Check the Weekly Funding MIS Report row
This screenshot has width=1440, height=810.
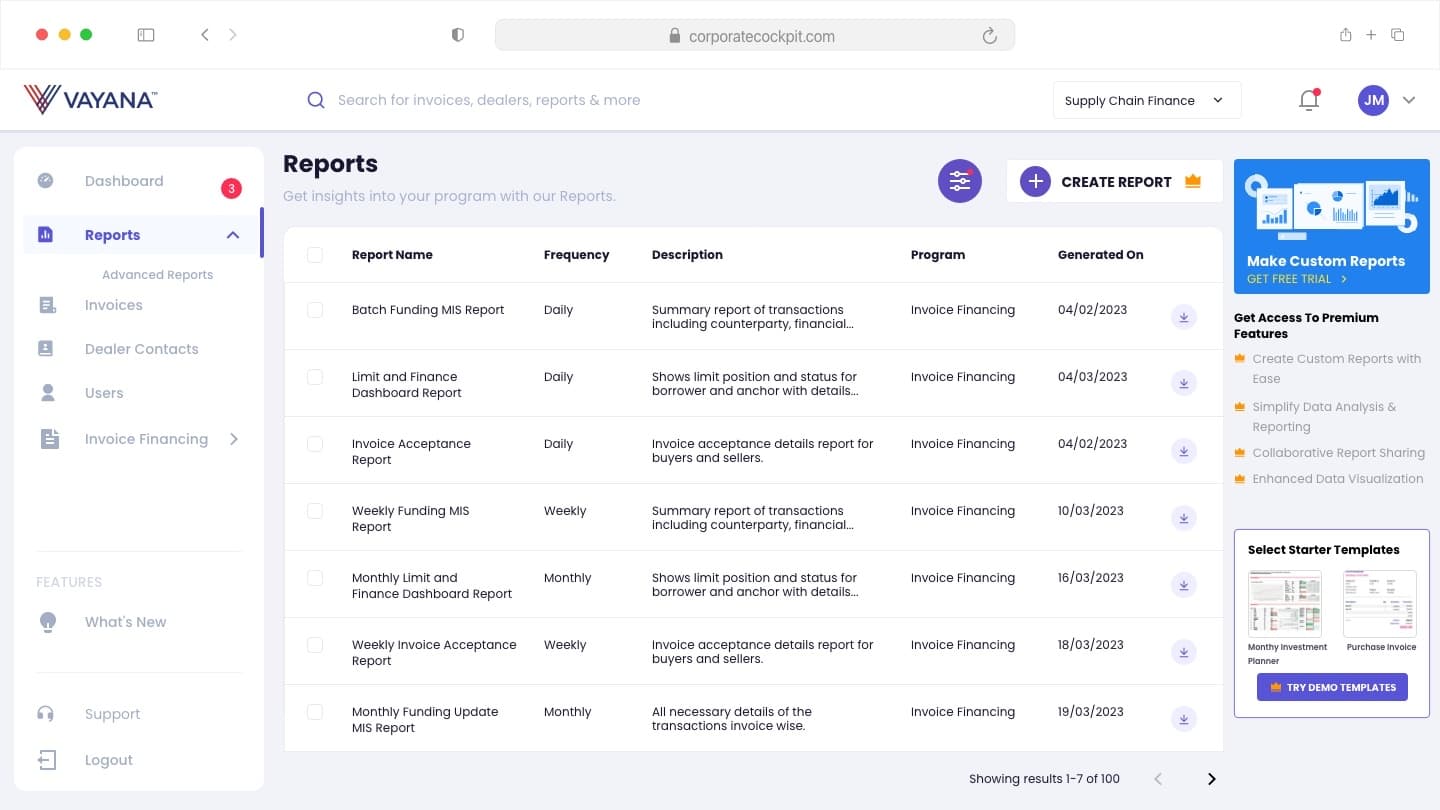[315, 511]
